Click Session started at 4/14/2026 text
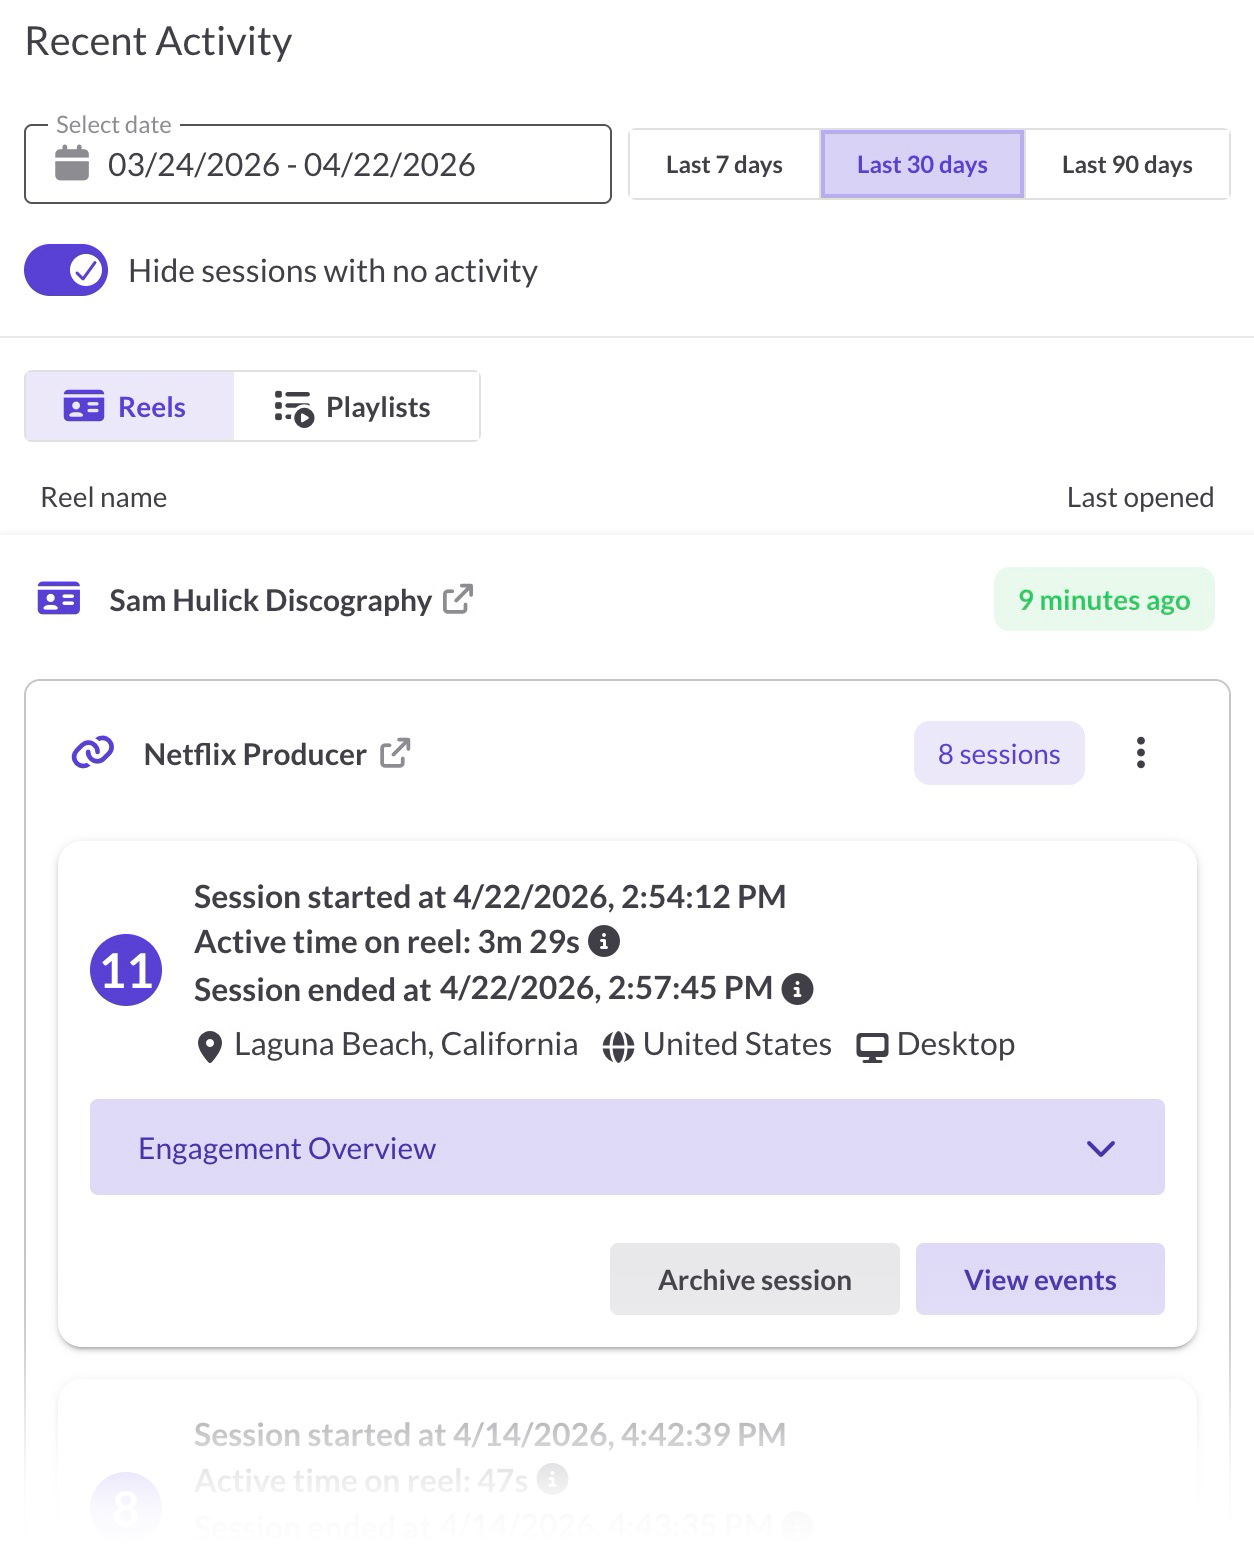The height and width of the screenshot is (1556, 1254). coord(490,1434)
